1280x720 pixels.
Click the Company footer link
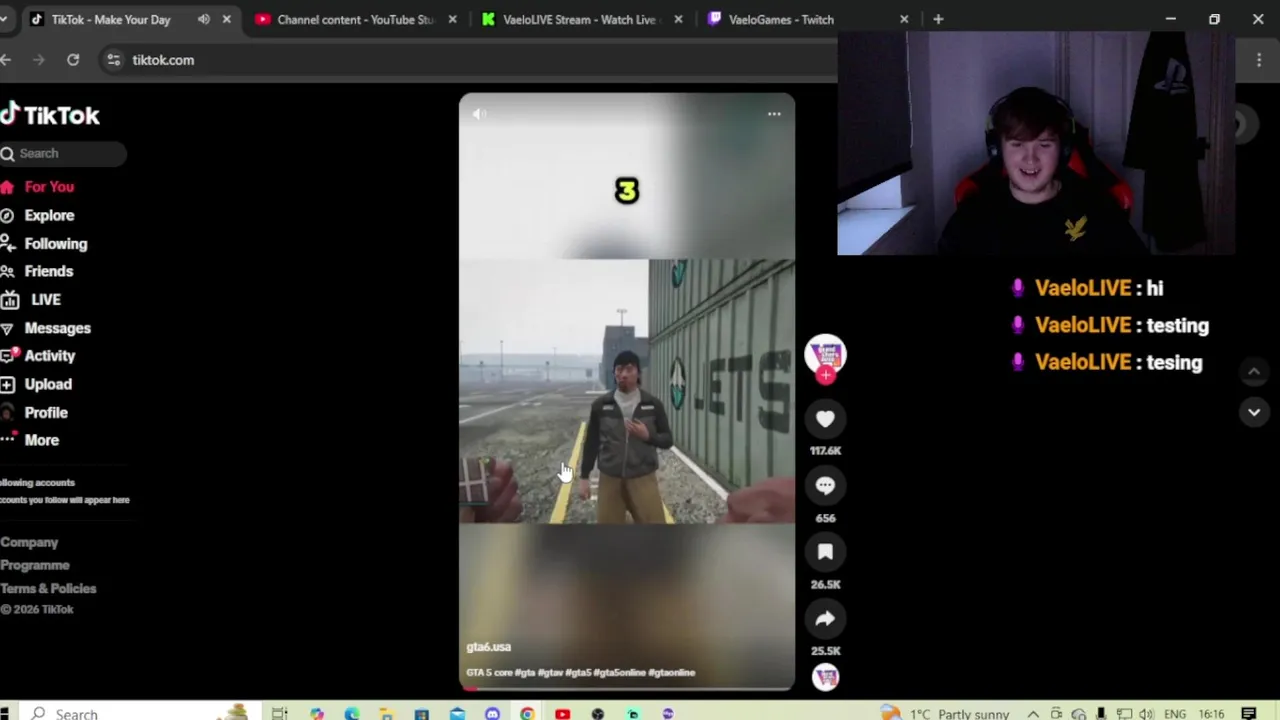pos(29,542)
